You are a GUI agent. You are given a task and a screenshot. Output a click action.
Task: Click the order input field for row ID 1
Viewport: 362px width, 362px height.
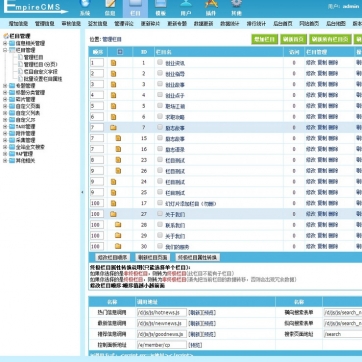point(97,63)
